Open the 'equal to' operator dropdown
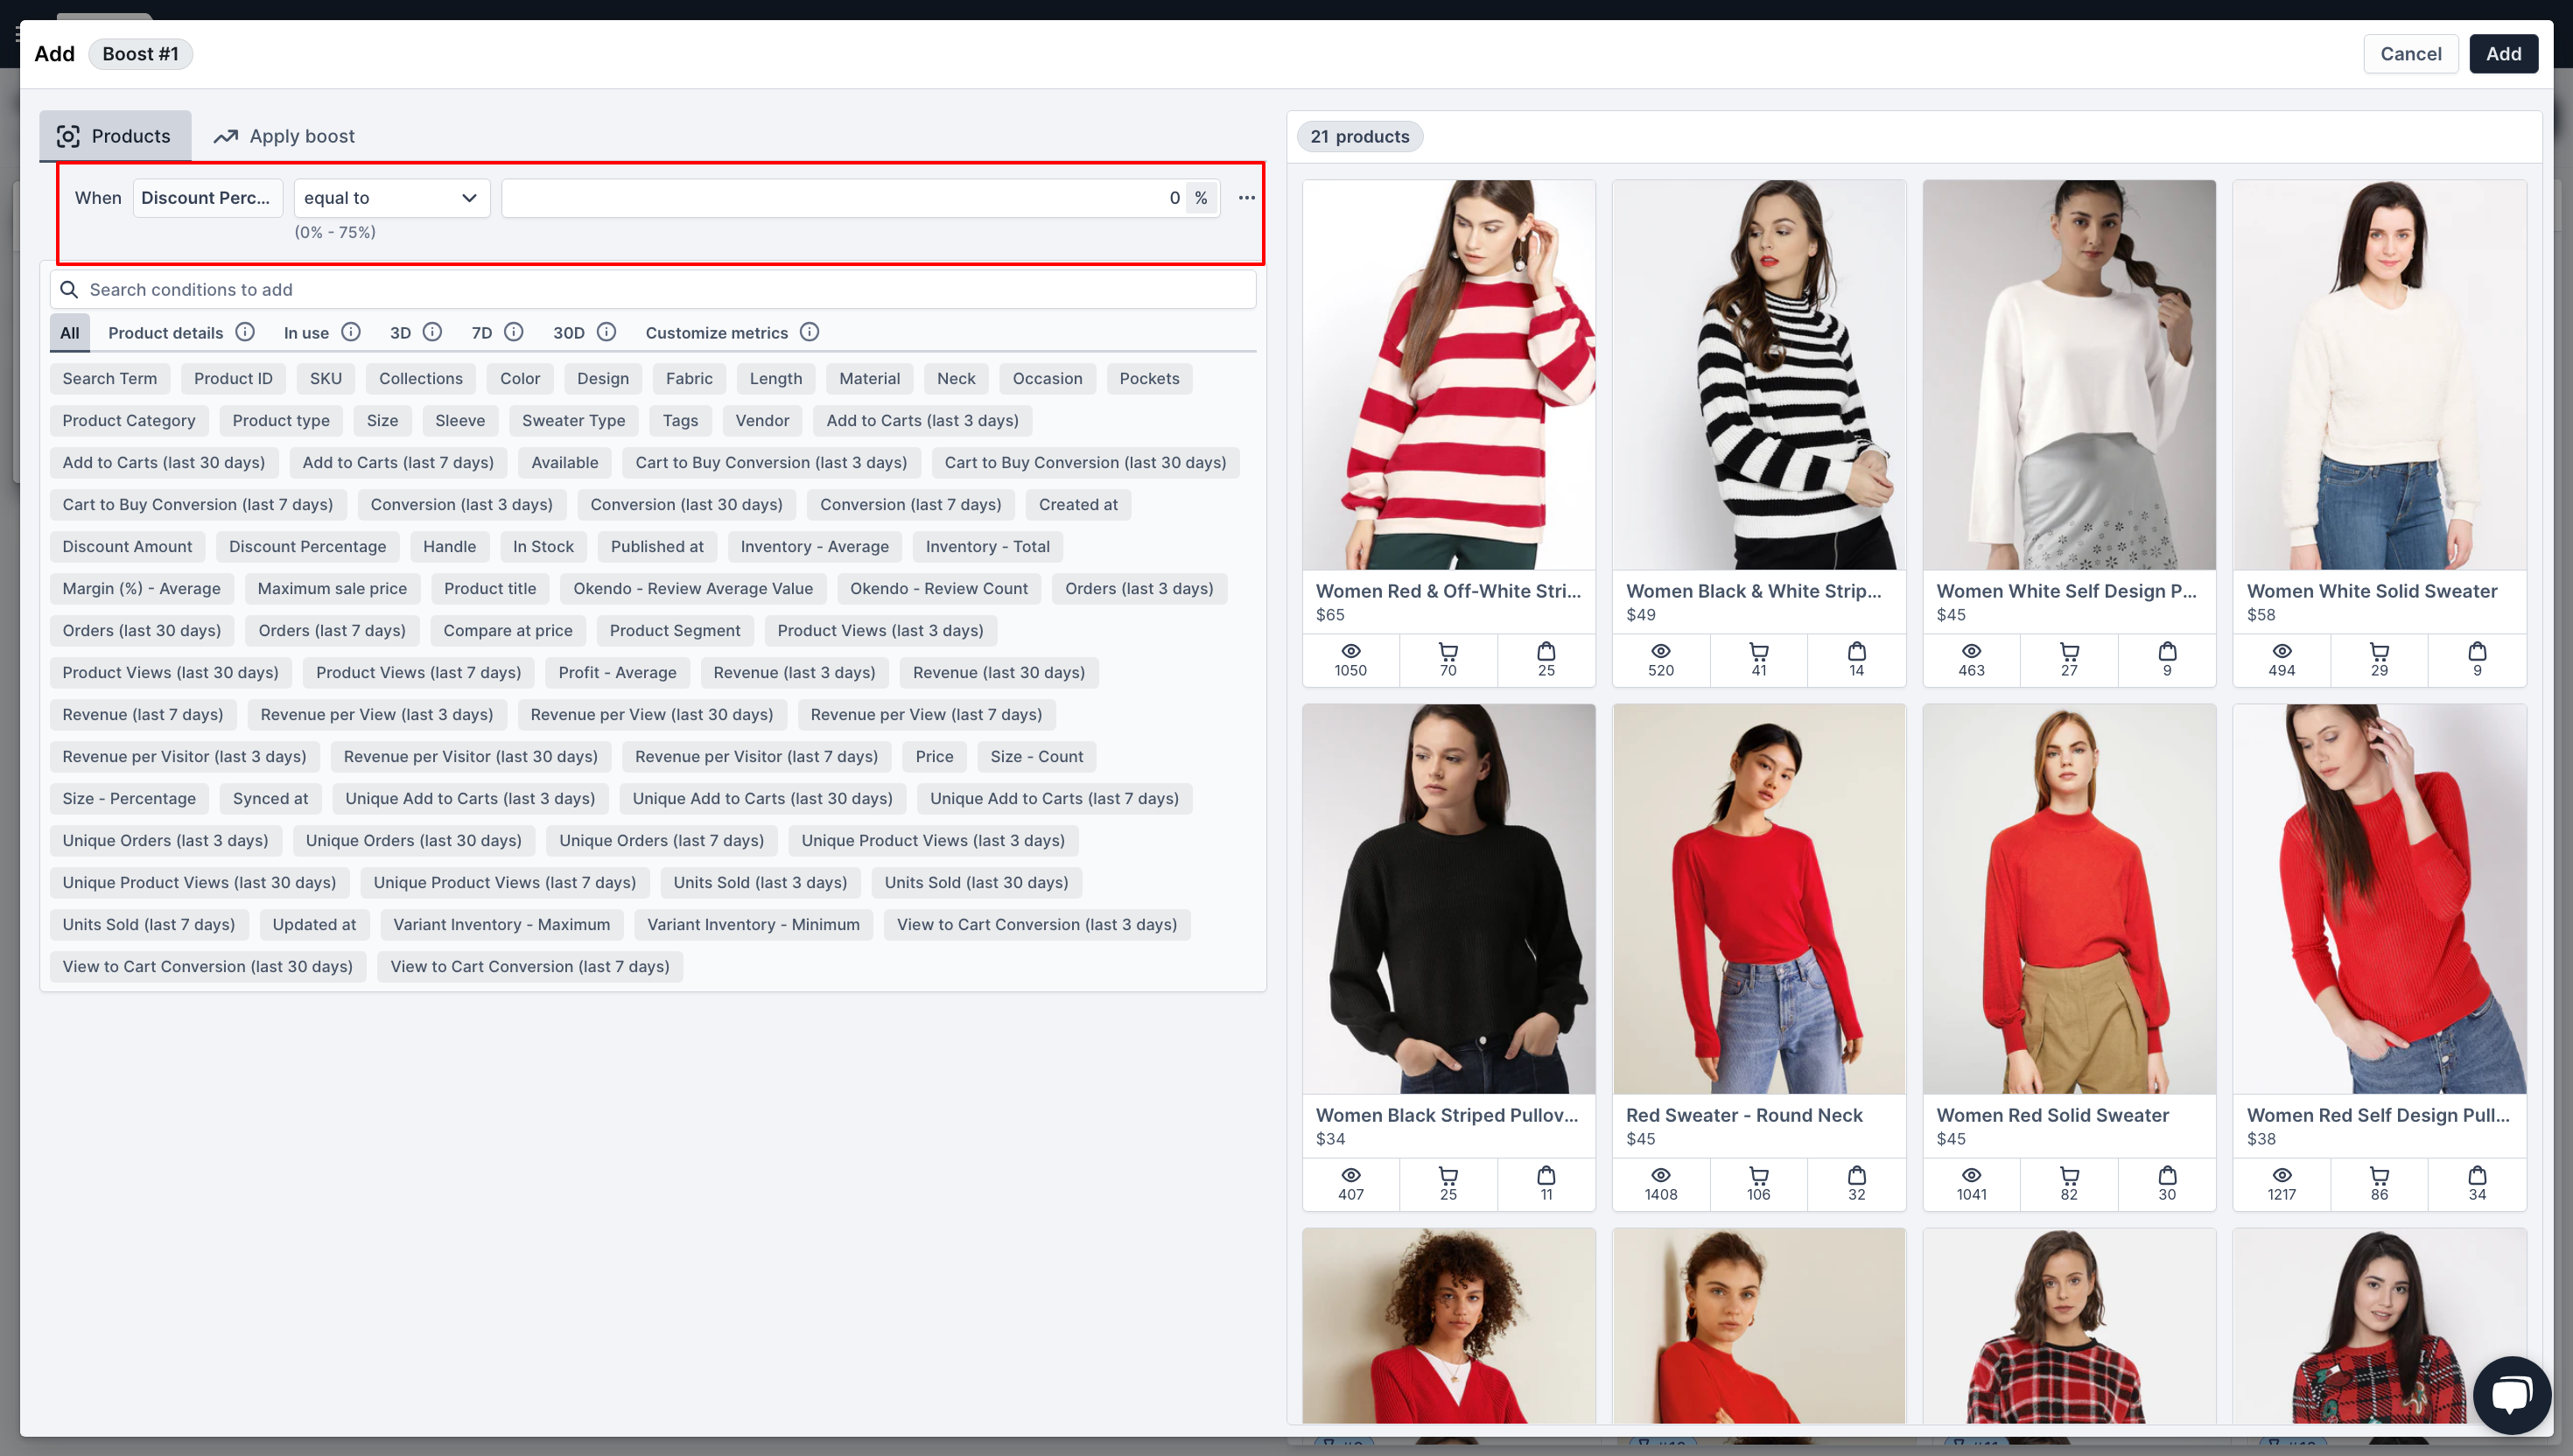The width and height of the screenshot is (2573, 1456). point(391,197)
